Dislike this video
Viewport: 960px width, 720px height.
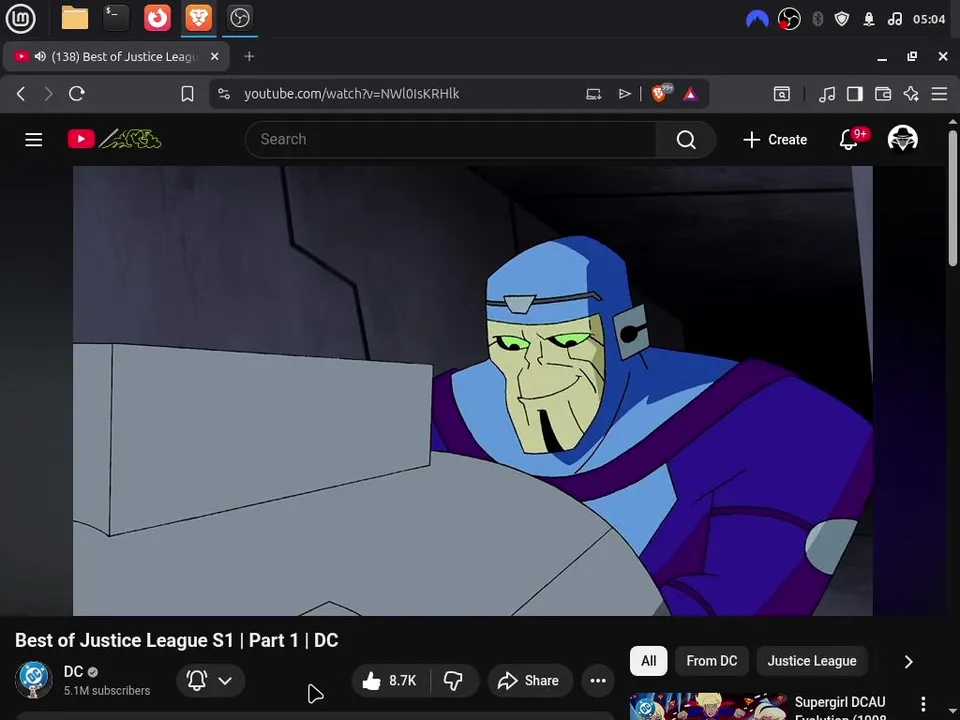click(x=454, y=680)
